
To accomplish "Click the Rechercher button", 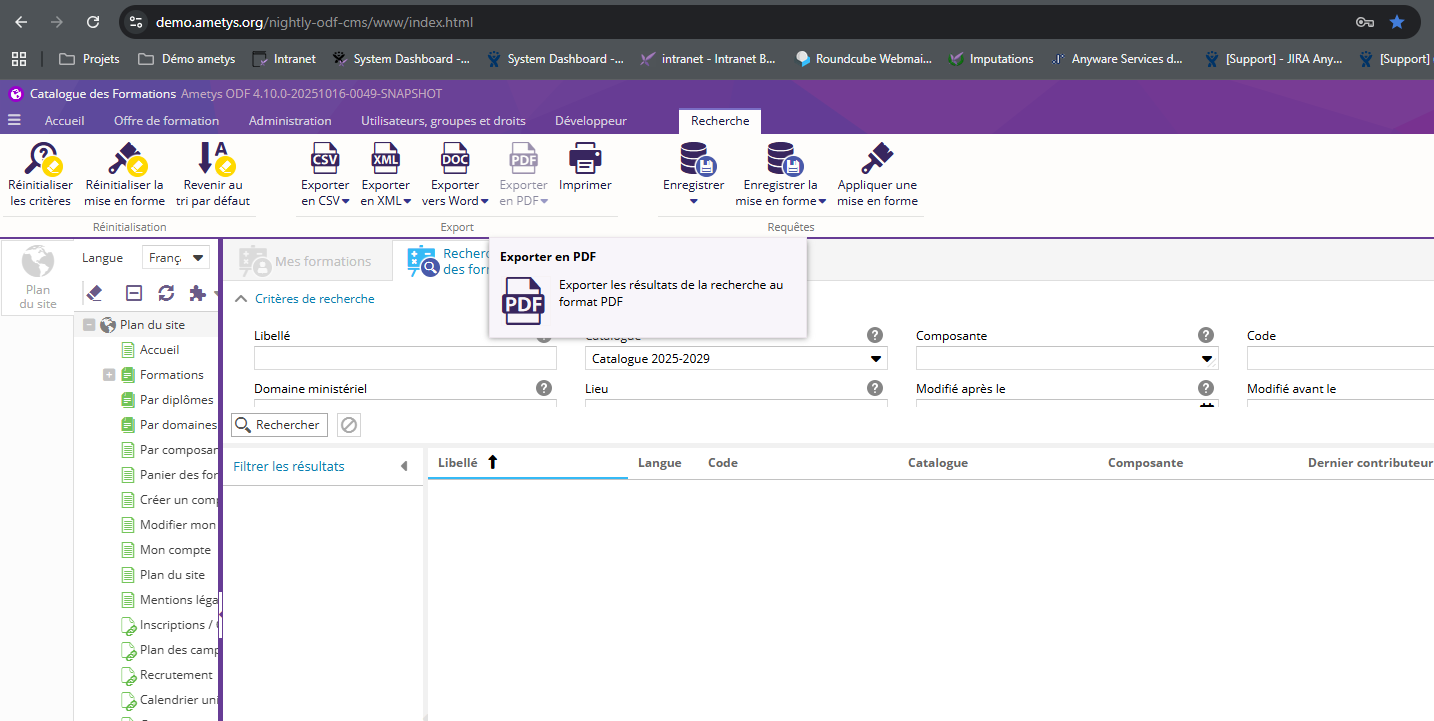I will pos(279,425).
